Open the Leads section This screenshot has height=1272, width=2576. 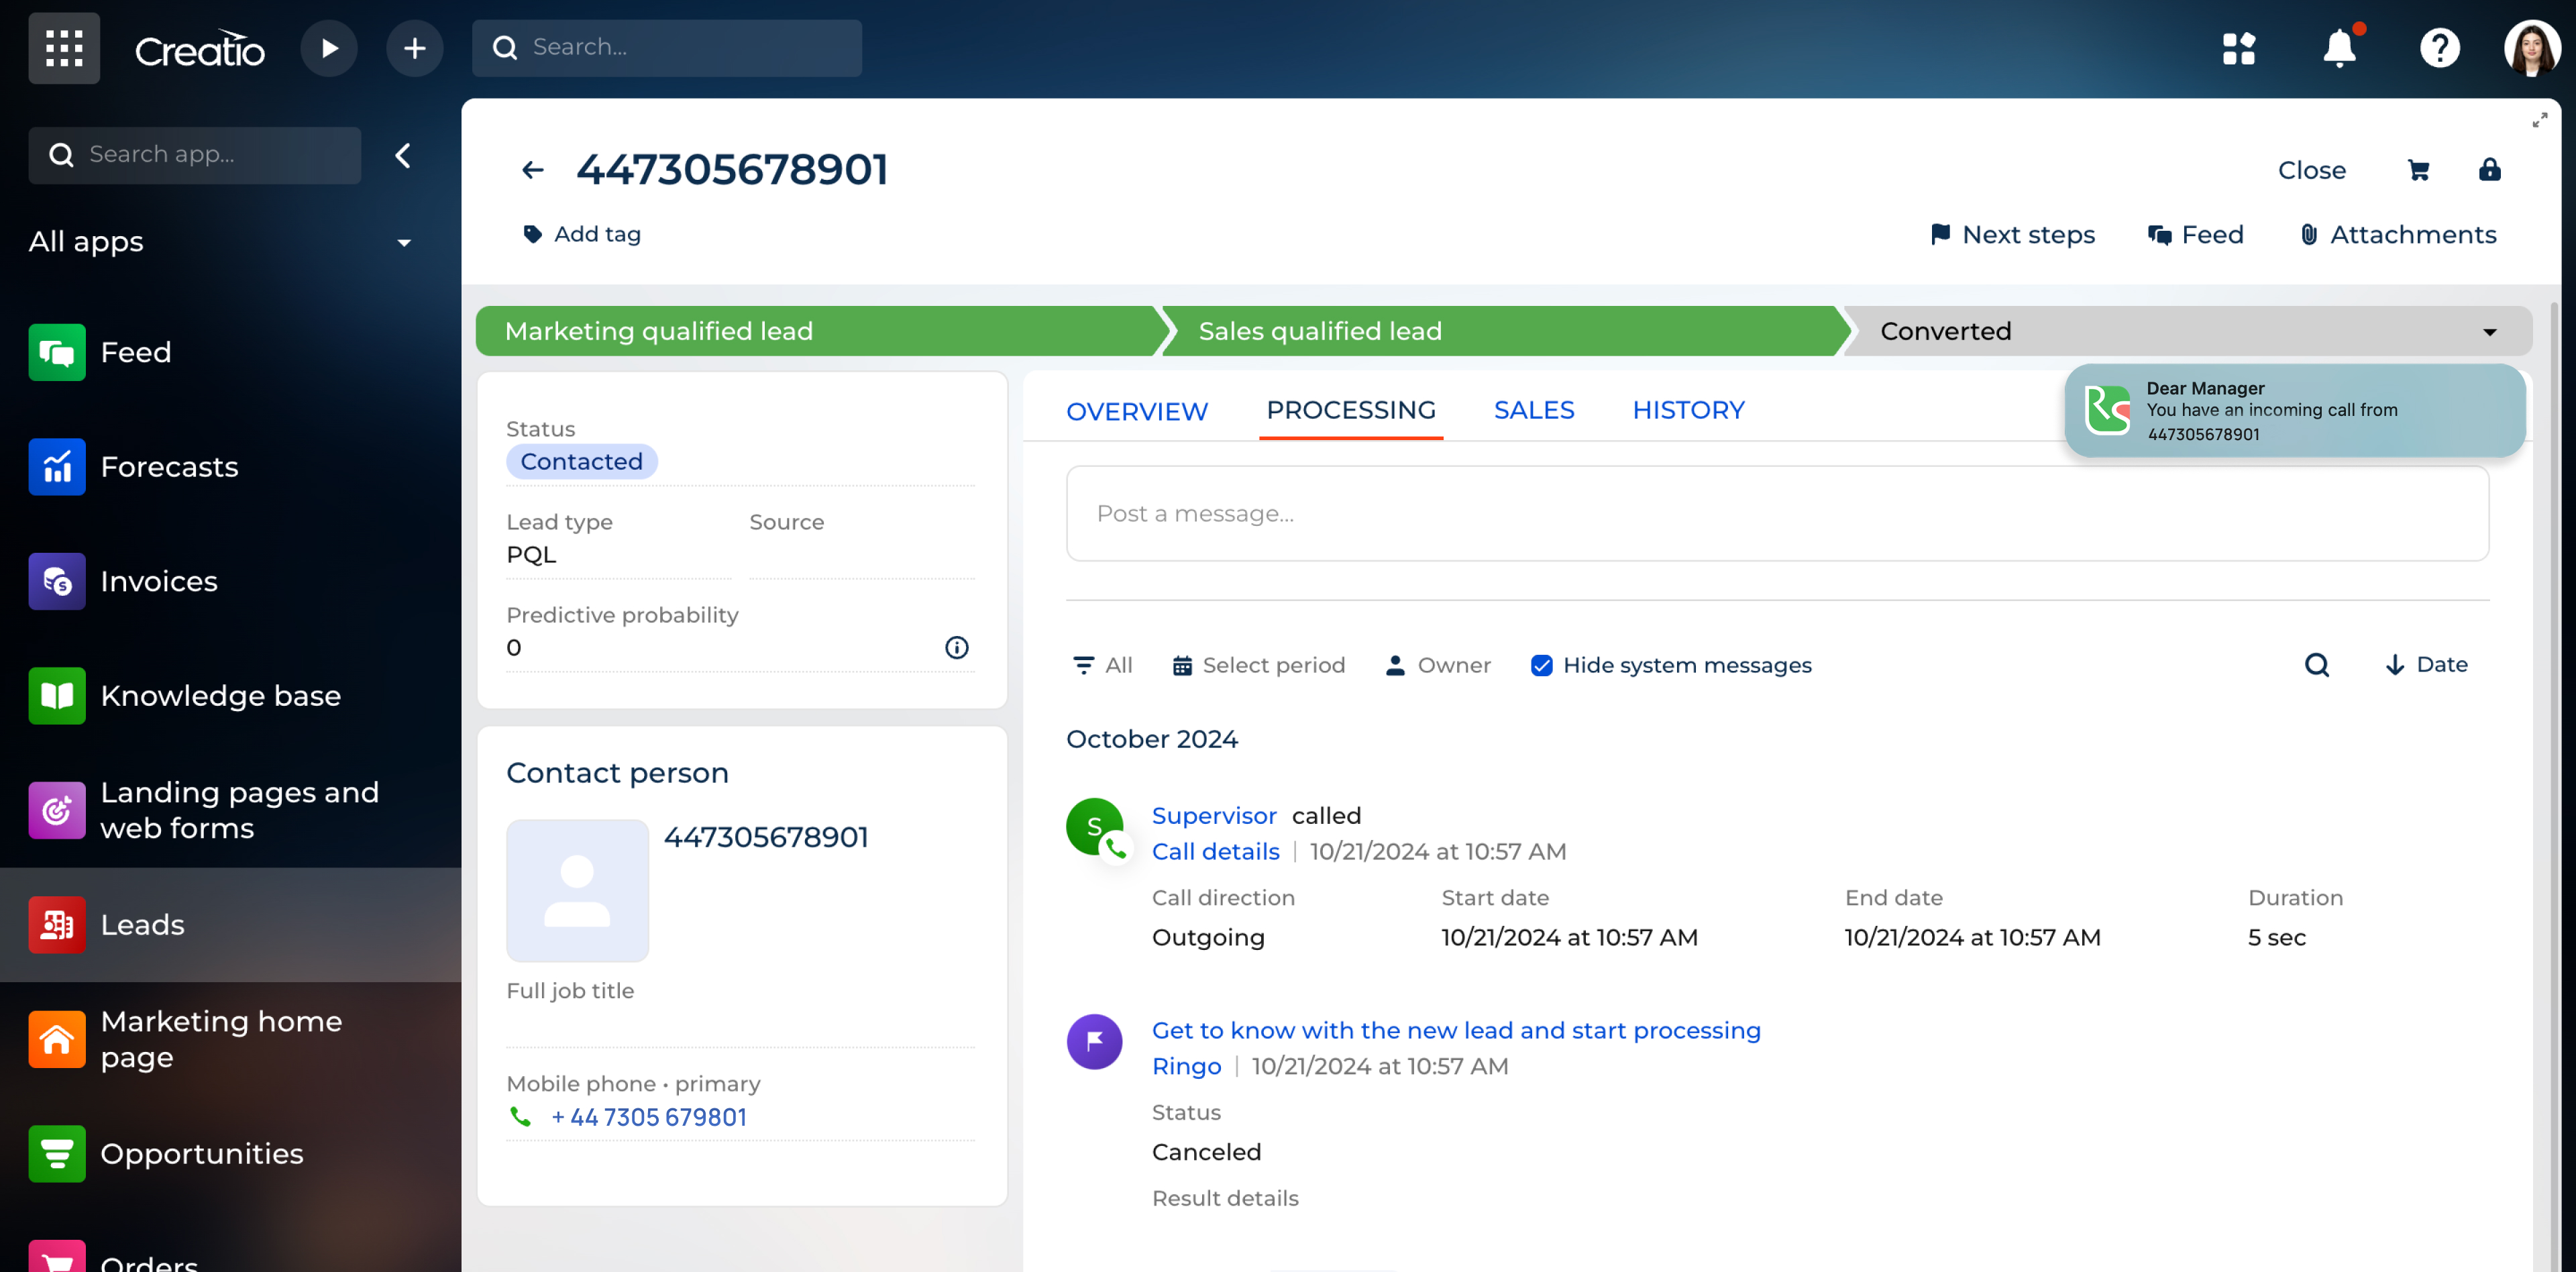tap(230, 924)
